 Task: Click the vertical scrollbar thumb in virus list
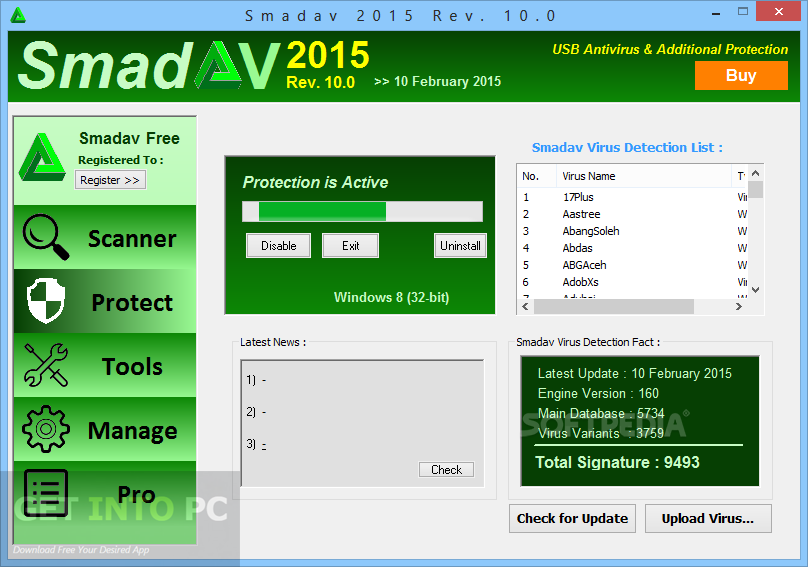(755, 189)
